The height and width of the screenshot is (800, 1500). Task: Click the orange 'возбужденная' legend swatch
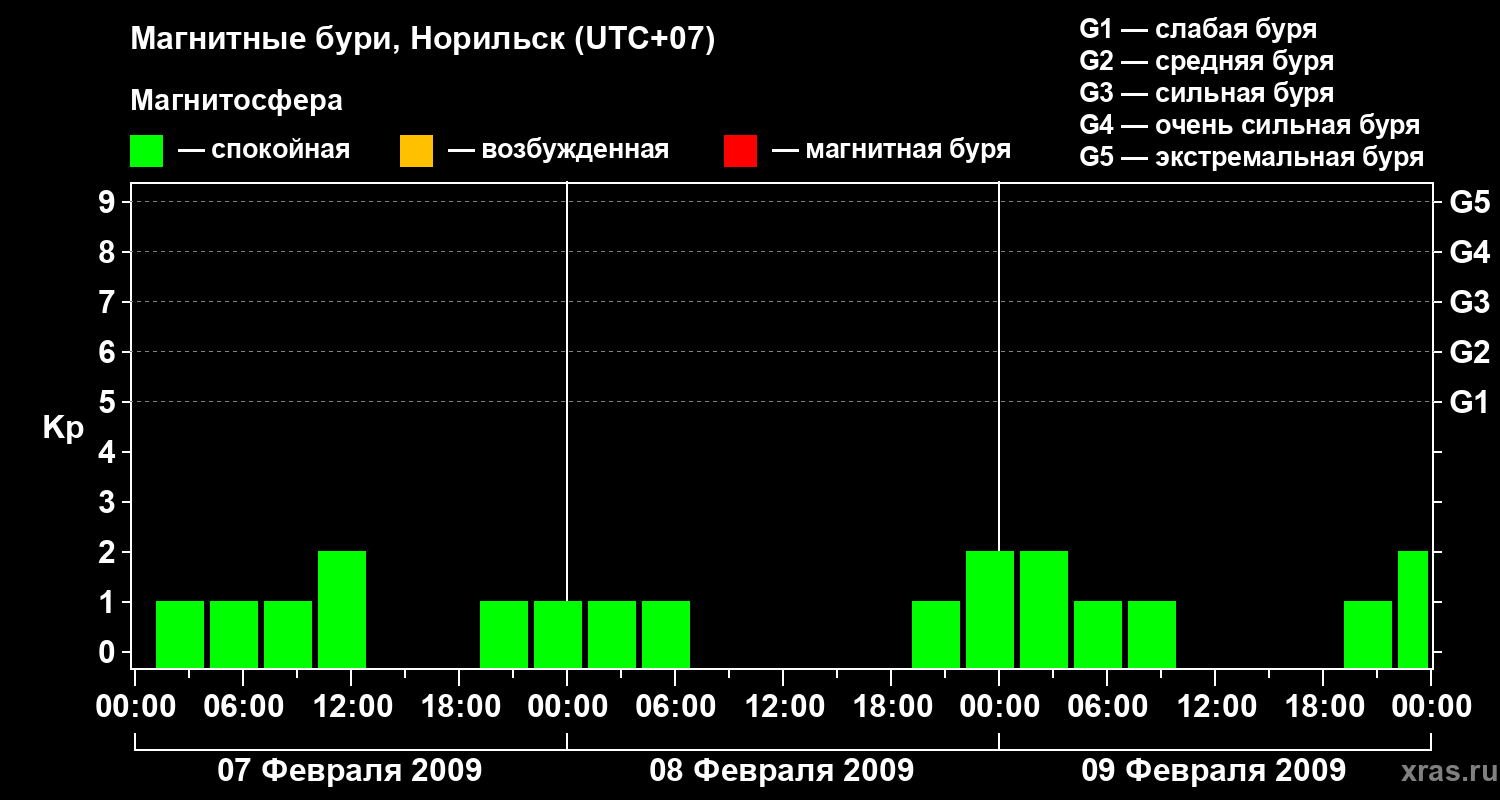click(x=416, y=151)
